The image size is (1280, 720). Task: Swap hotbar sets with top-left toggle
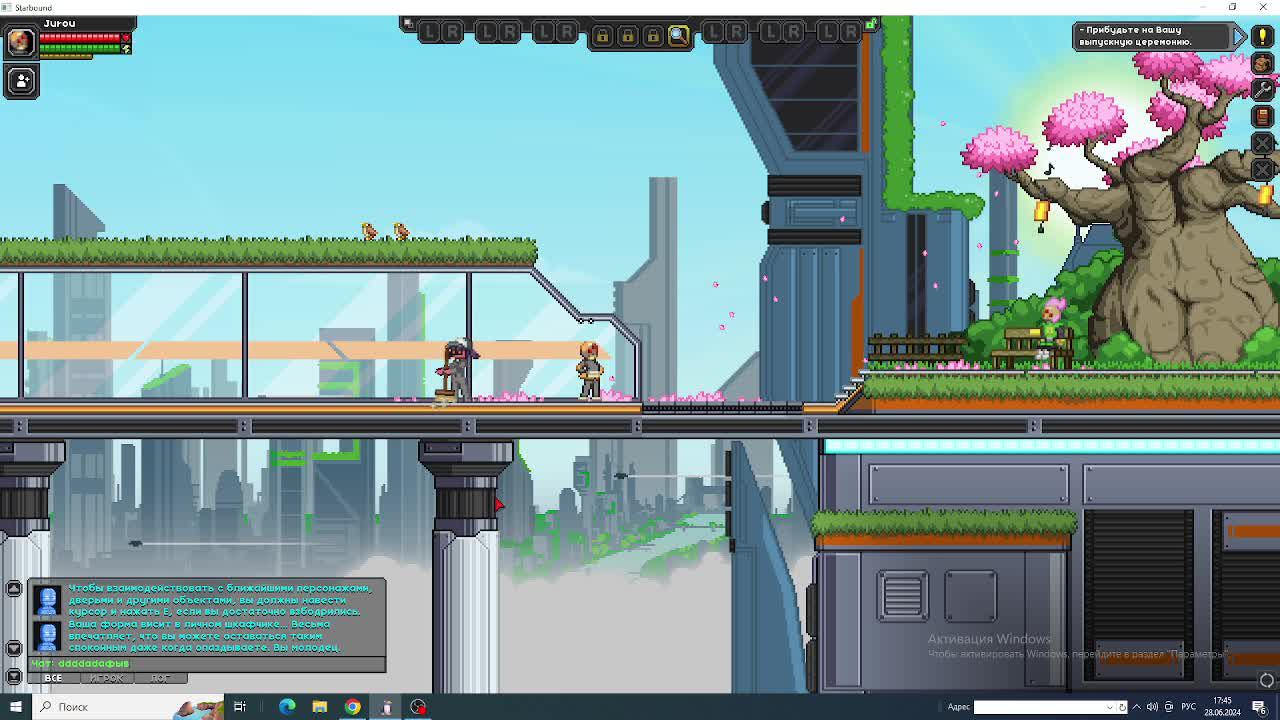[407, 23]
